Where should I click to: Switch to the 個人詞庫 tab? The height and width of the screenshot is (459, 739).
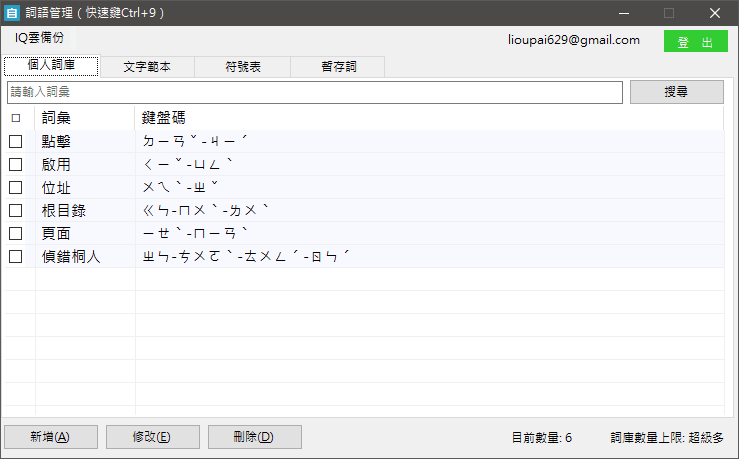[x=51, y=66]
